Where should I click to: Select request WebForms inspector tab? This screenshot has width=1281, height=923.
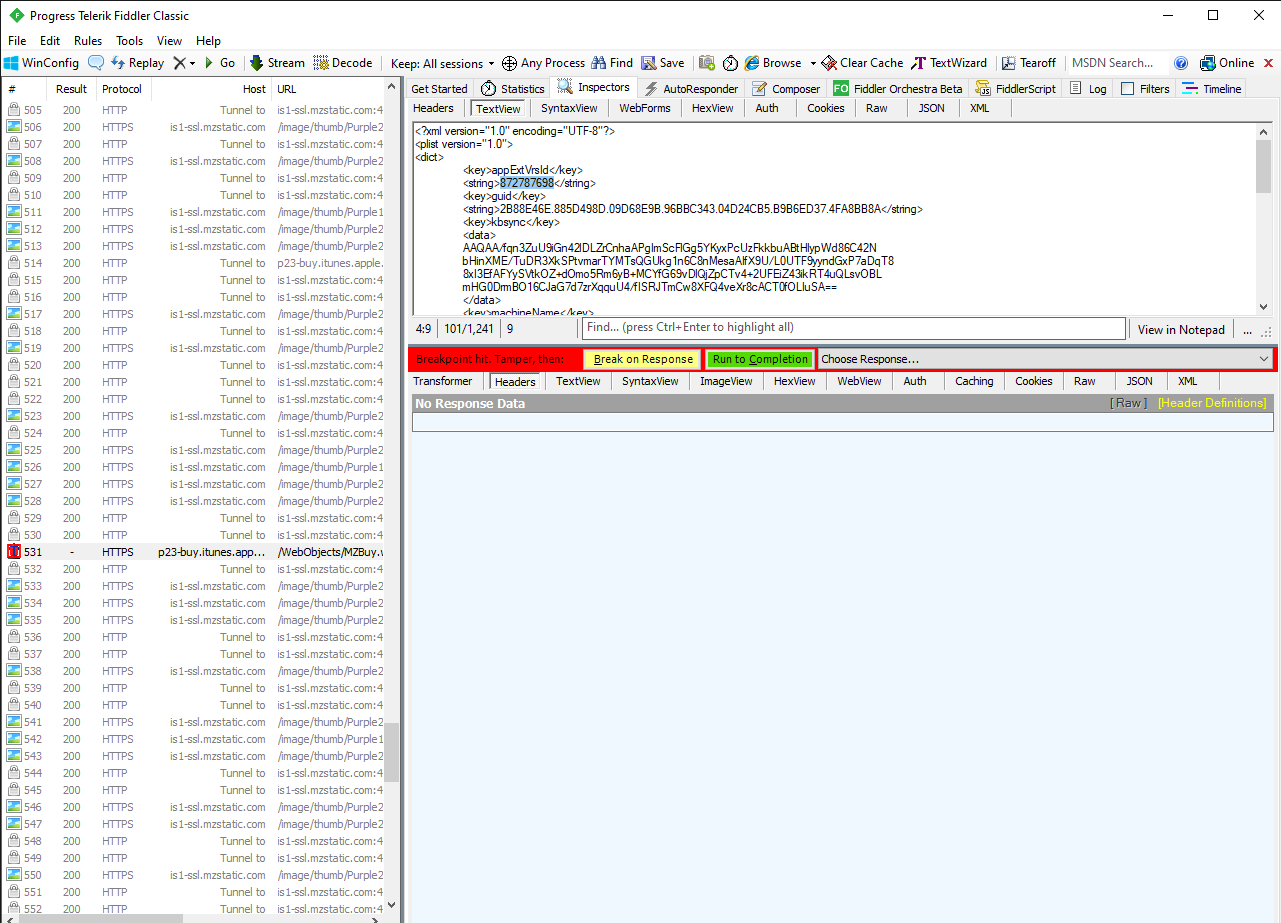645,108
